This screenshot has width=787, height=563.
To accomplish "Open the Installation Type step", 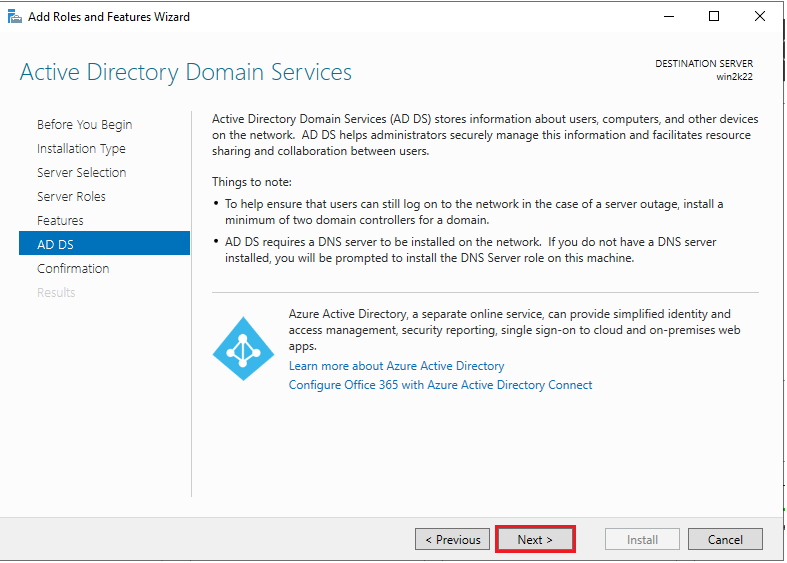I will tap(81, 149).
